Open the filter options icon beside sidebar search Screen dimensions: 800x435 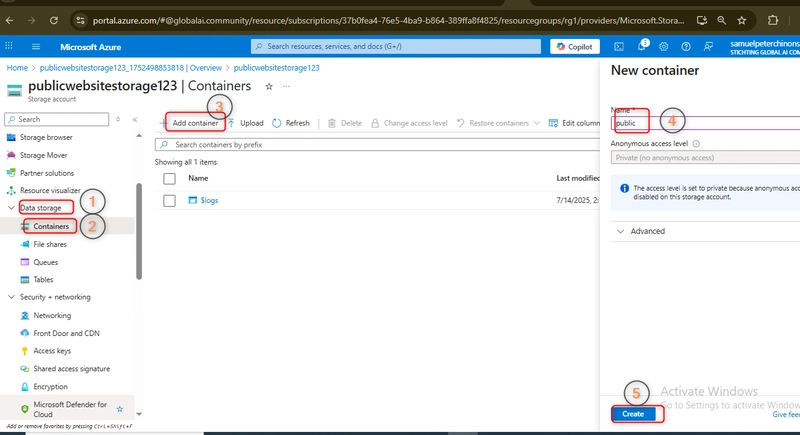(x=118, y=119)
